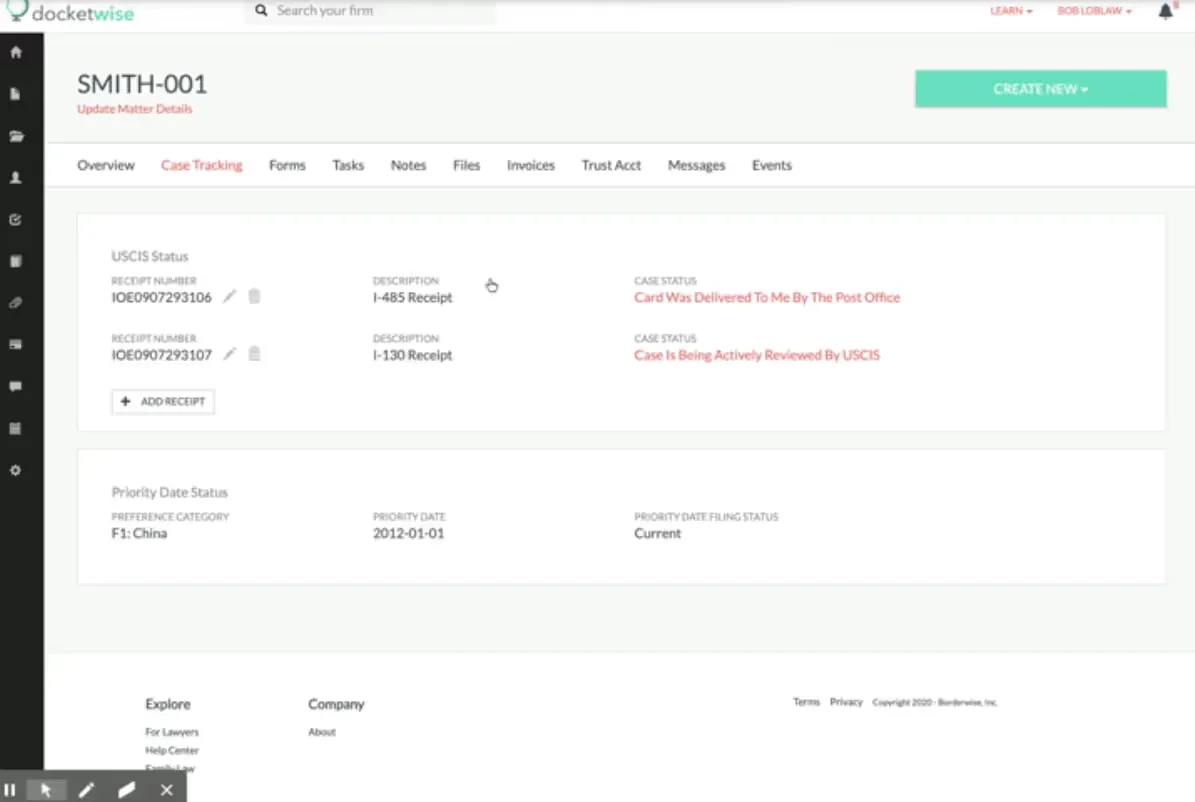Open the Settings gear icon in sidebar

(15, 470)
